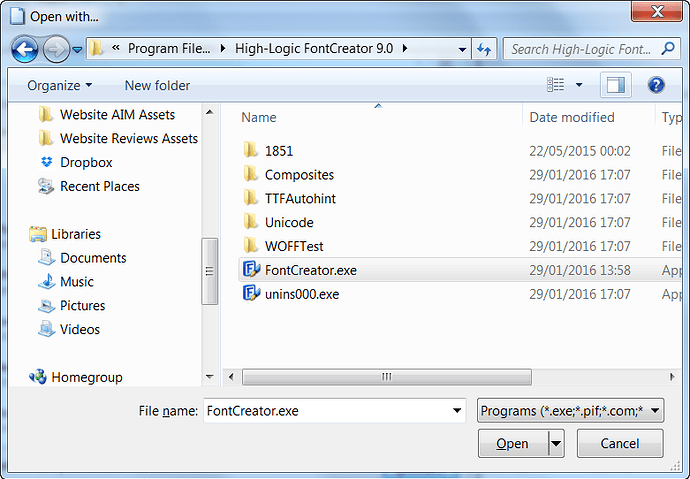The height and width of the screenshot is (479, 690).
Task: Select the file name FontCreator.exe in list
Action: pyautogui.click(x=311, y=270)
